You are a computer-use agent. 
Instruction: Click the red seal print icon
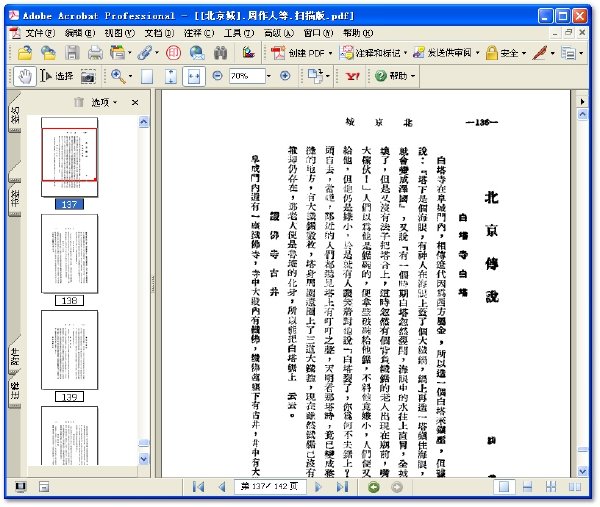pyautogui.click(x=173, y=53)
